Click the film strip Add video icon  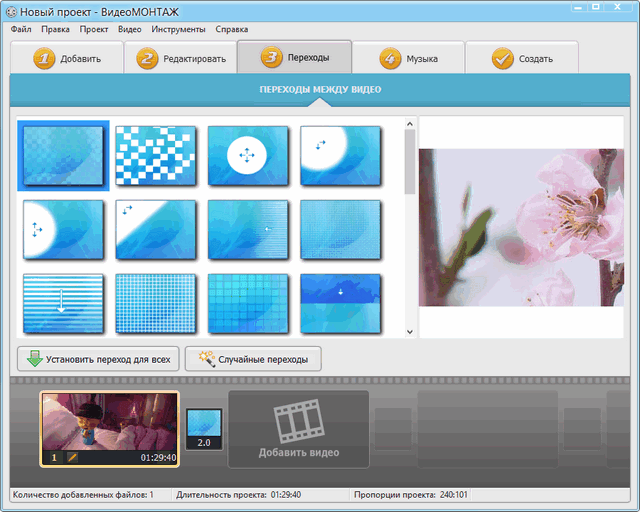[x=299, y=422]
